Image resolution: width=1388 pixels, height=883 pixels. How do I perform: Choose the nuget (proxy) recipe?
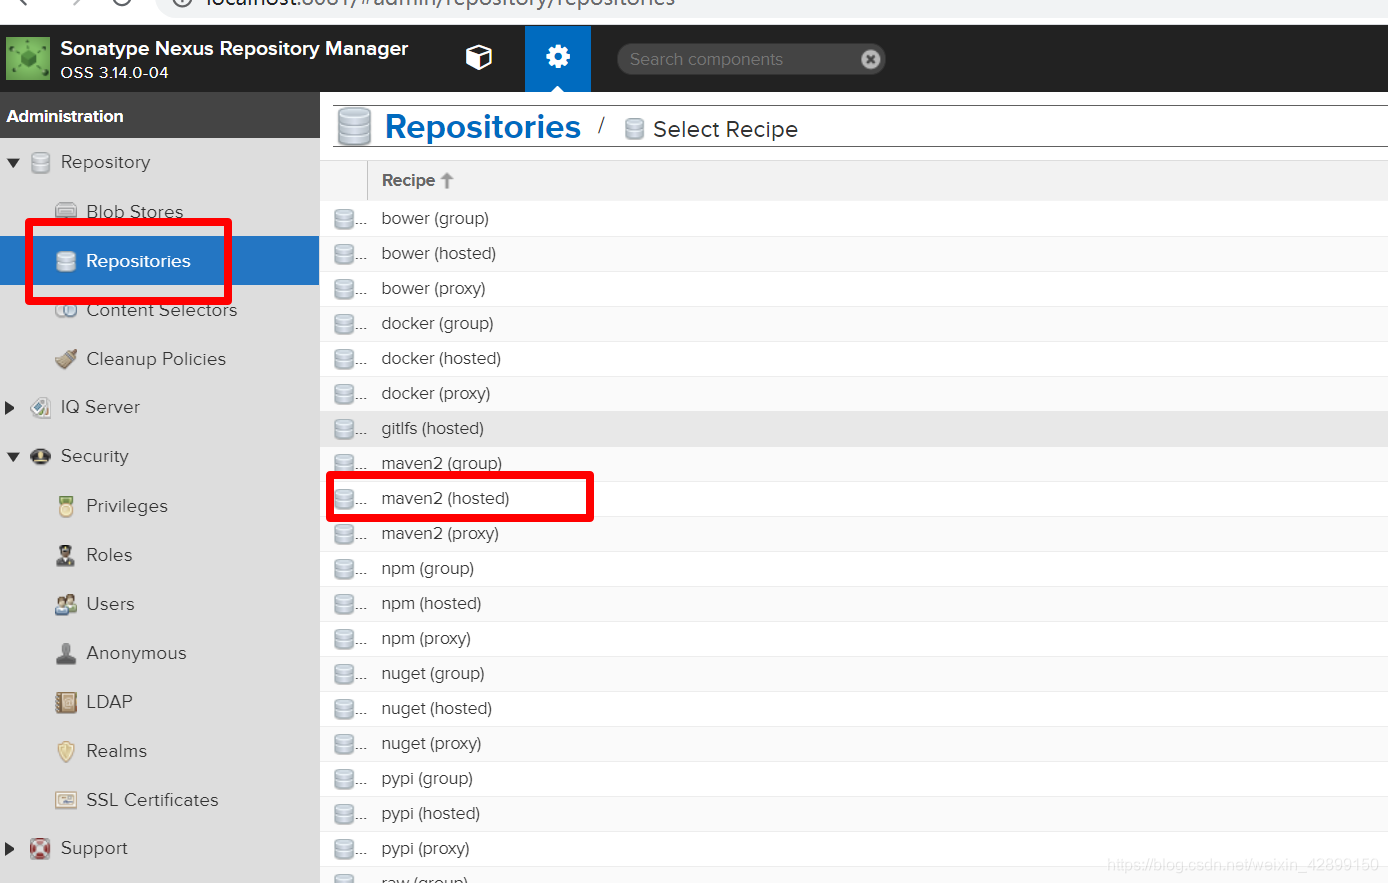854,744
